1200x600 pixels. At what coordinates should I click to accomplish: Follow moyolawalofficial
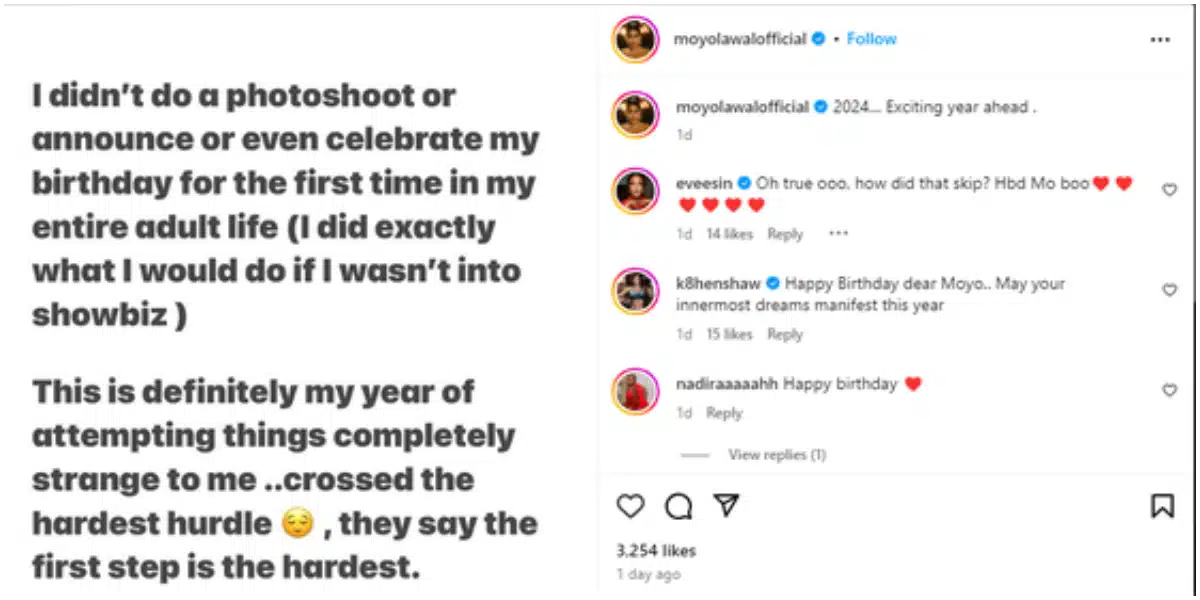[871, 39]
